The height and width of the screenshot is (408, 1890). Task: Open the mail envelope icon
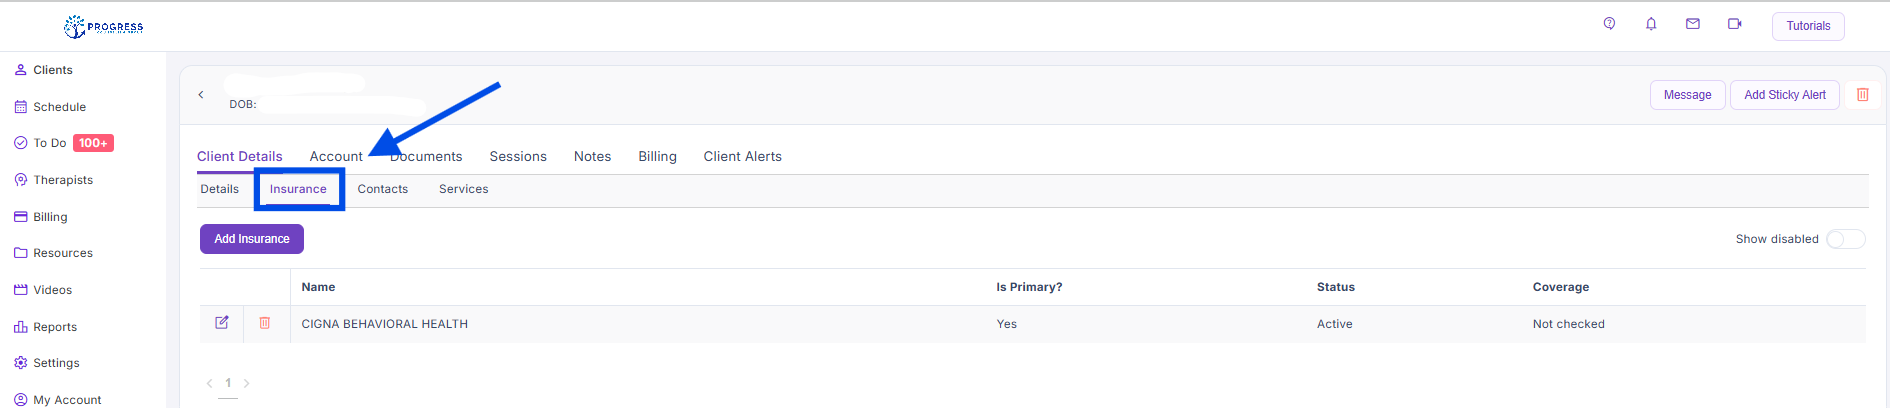1693,24
